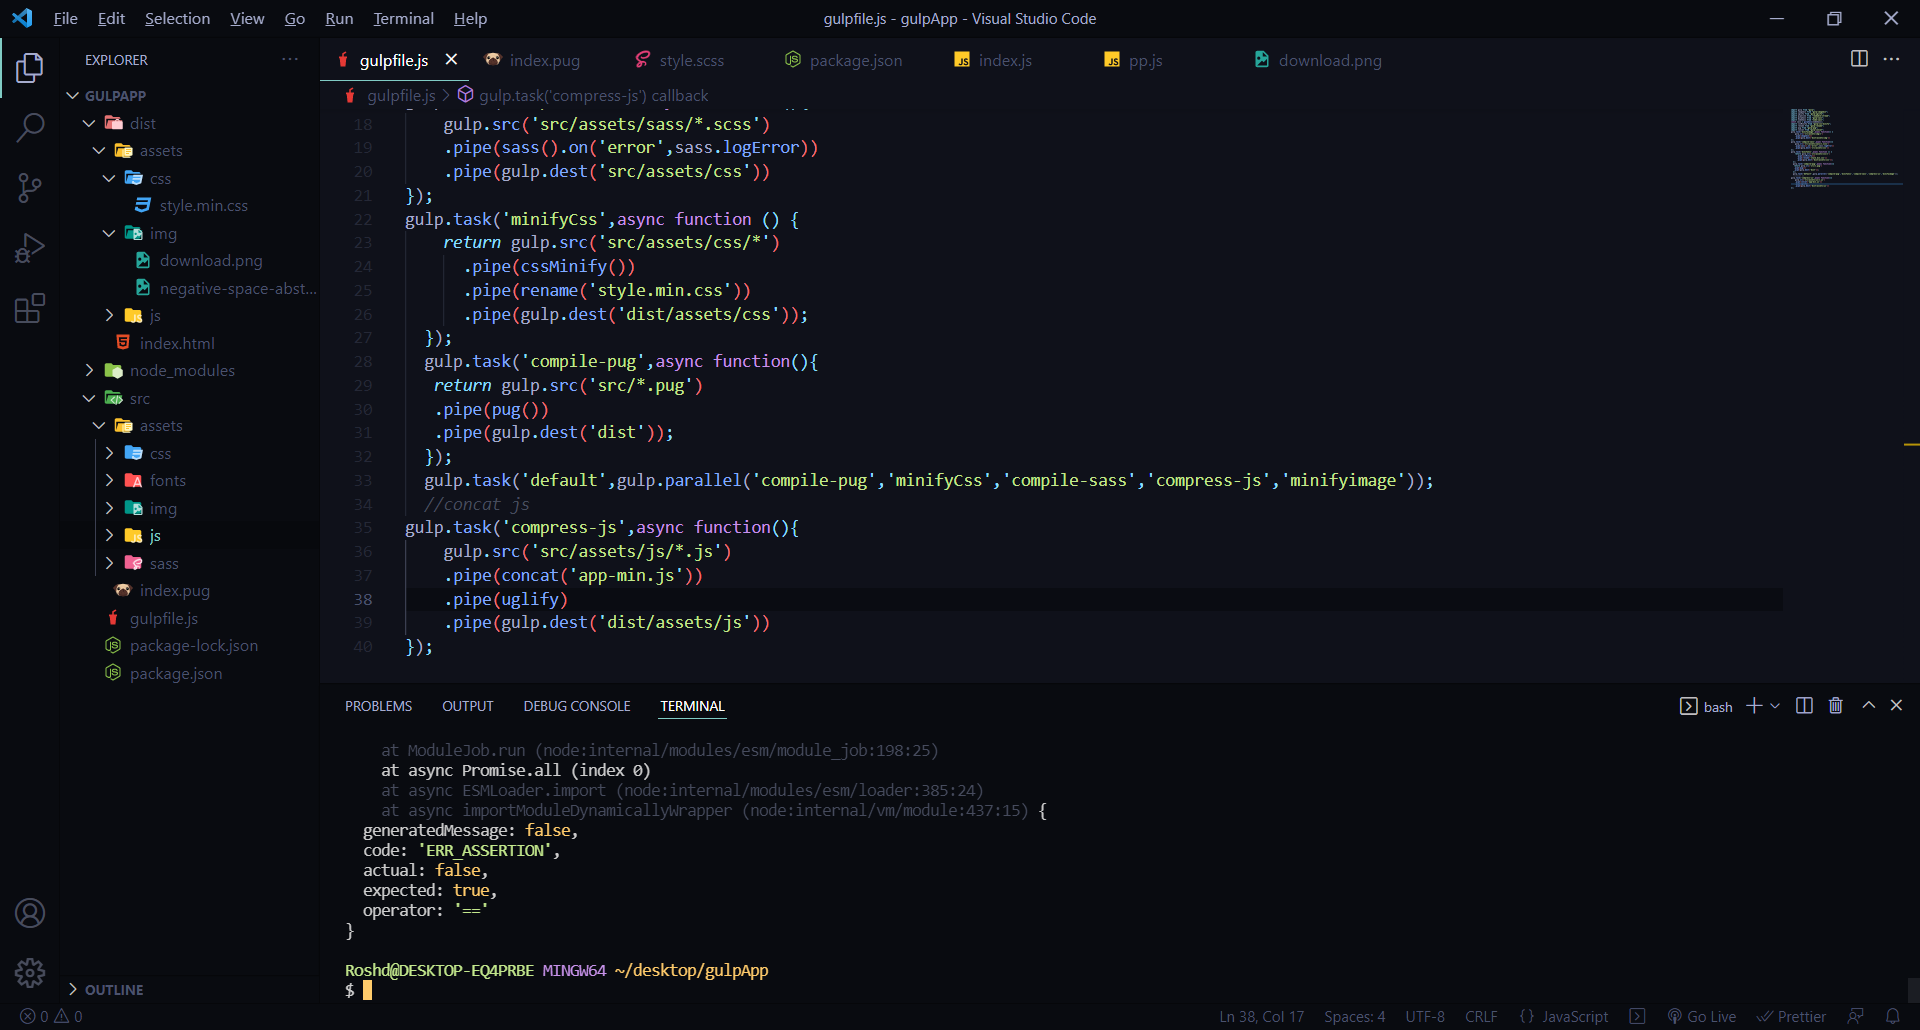Click the split editor right icon
Viewport: 1920px width, 1030px height.
1859,59
